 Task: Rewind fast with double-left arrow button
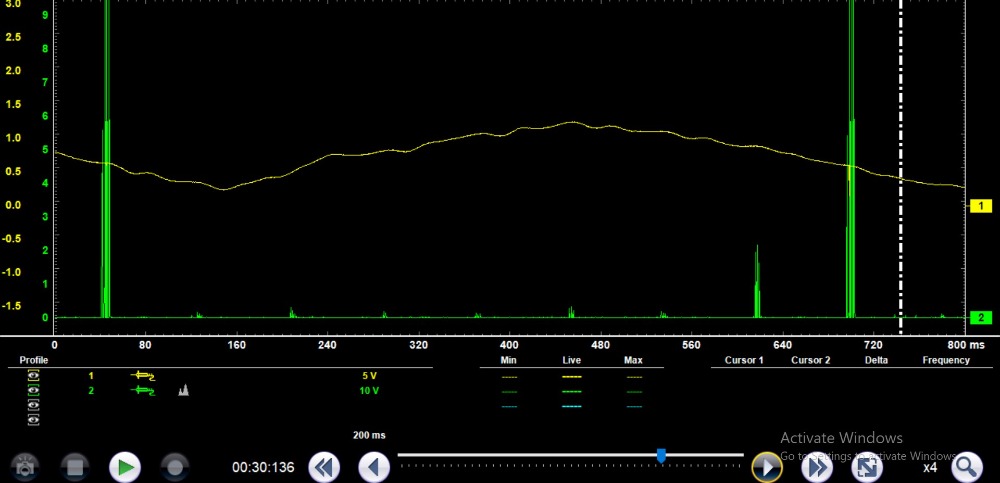click(x=323, y=466)
